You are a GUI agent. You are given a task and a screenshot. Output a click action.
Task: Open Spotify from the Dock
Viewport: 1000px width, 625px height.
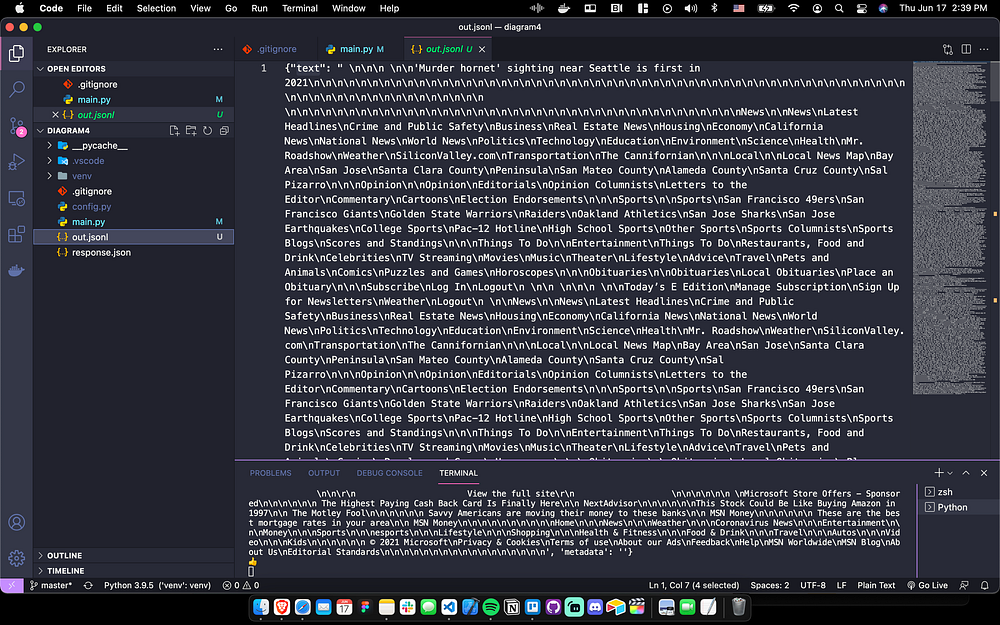click(491, 607)
